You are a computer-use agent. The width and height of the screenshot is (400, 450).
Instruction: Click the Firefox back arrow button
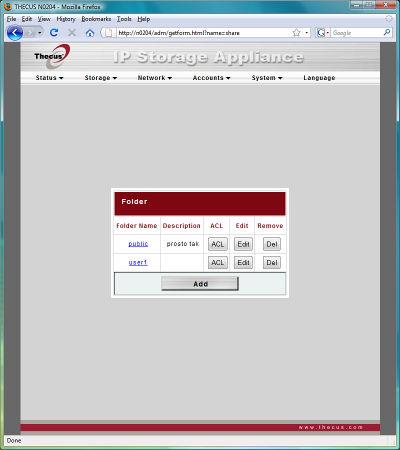click(x=15, y=33)
